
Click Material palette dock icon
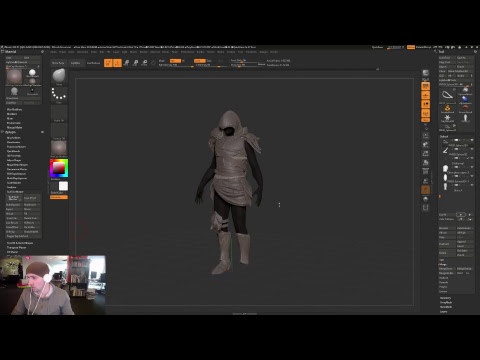[42, 52]
